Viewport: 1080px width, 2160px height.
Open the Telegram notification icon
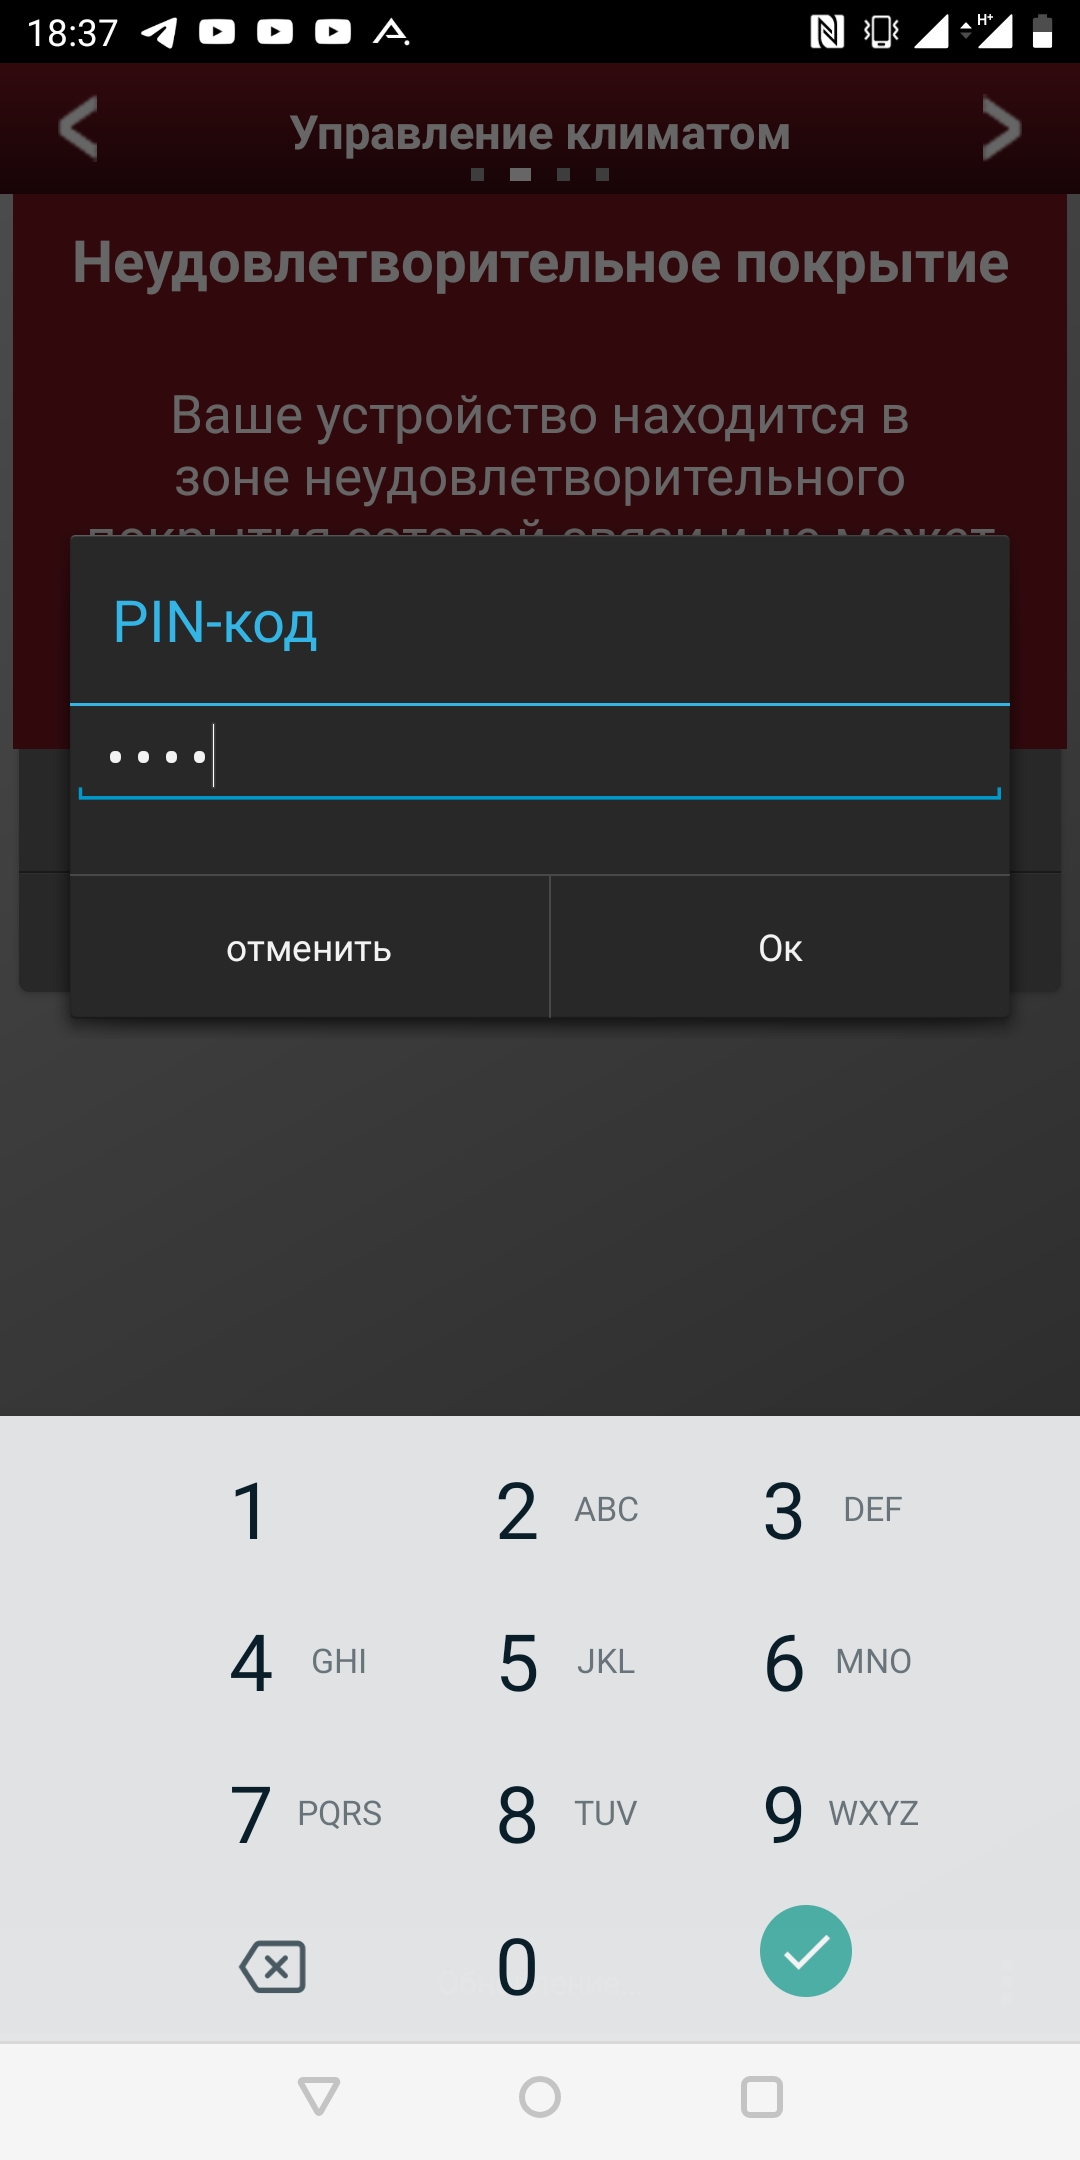(x=159, y=33)
